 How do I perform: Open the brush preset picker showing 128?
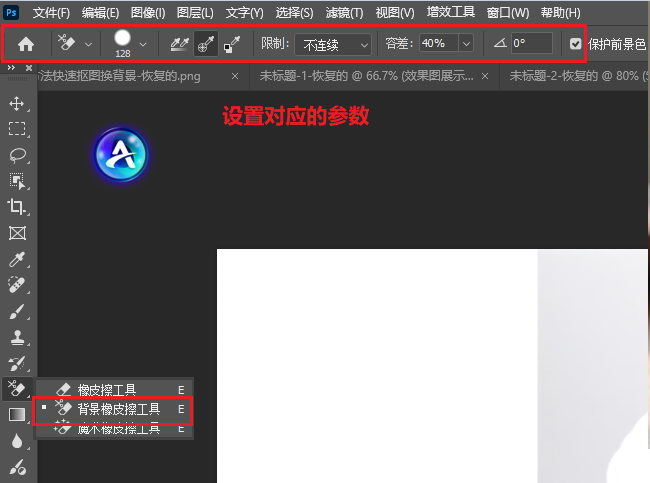pyautogui.click(x=143, y=44)
